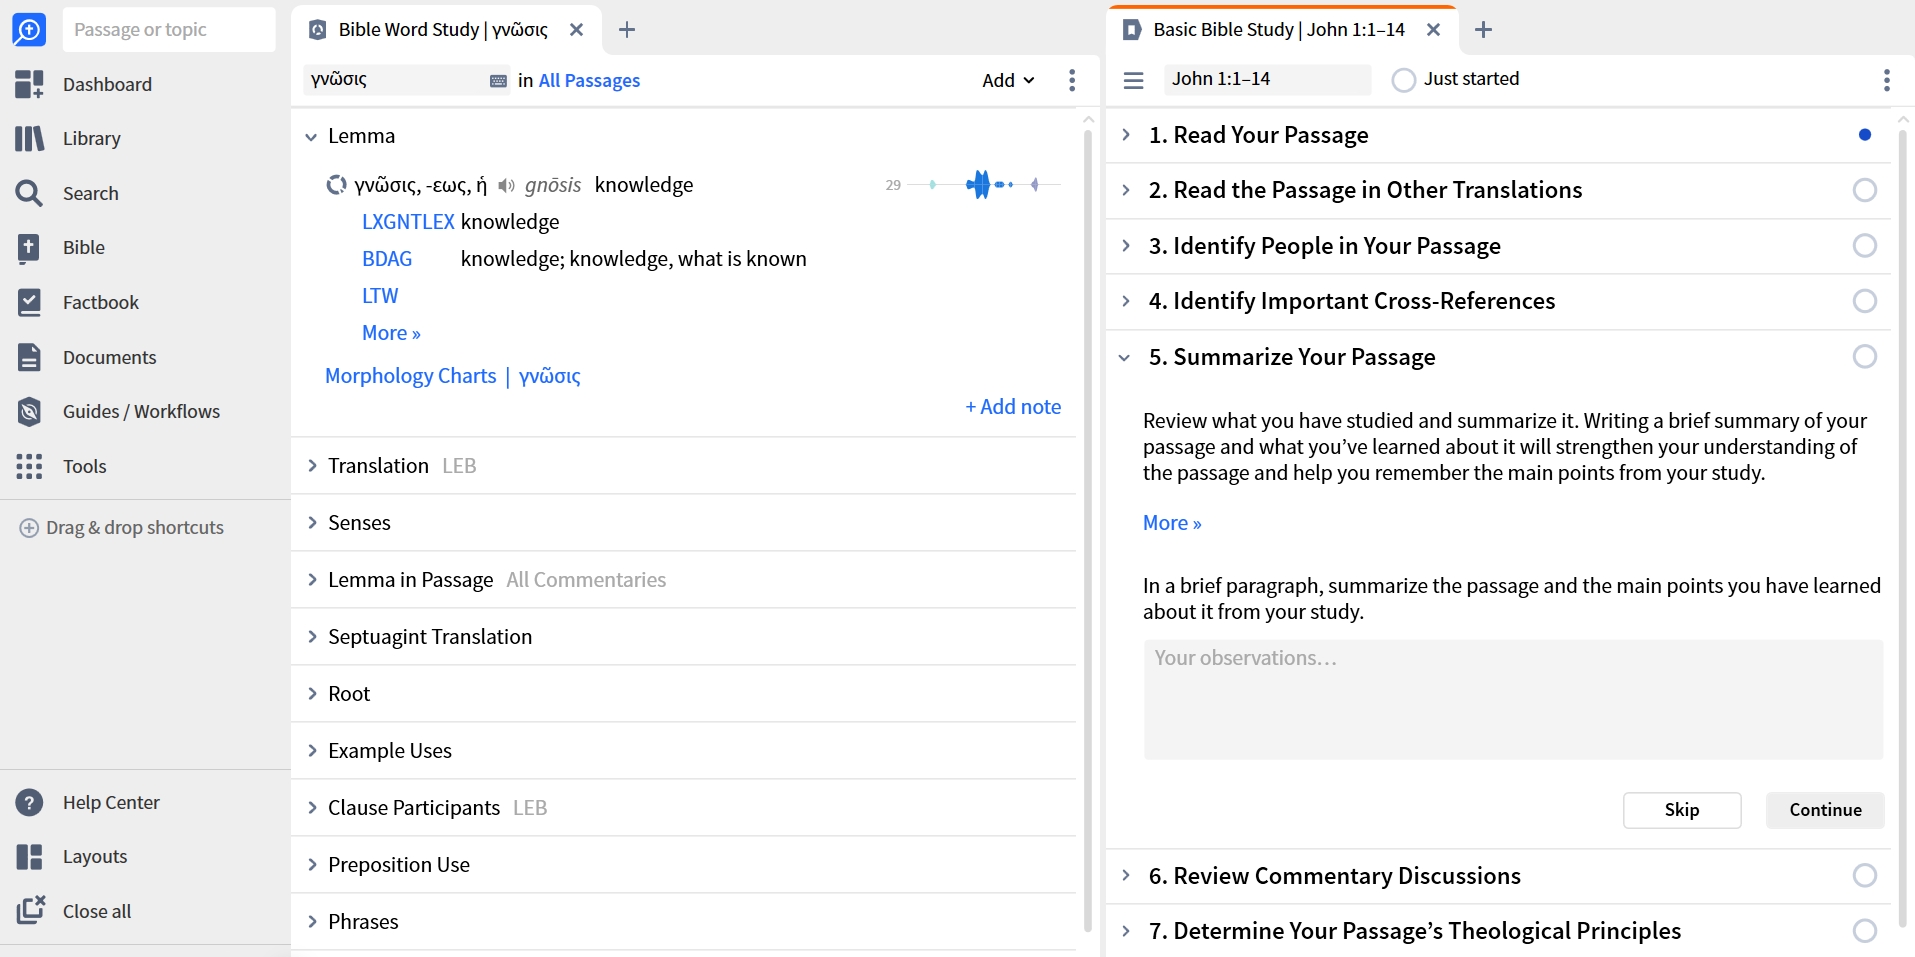
Task: Show more summary instructions
Action: pyautogui.click(x=1172, y=523)
